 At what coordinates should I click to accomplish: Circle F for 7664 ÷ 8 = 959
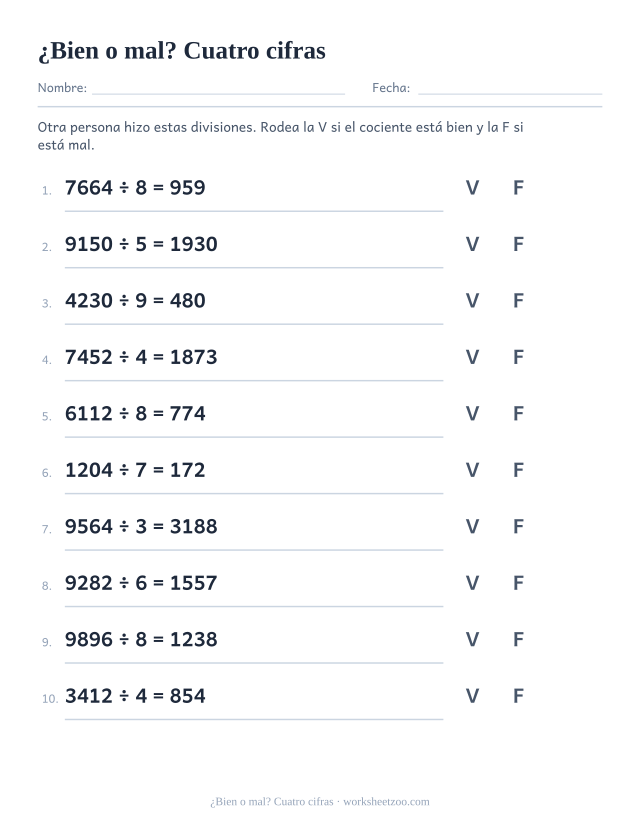[x=518, y=188]
